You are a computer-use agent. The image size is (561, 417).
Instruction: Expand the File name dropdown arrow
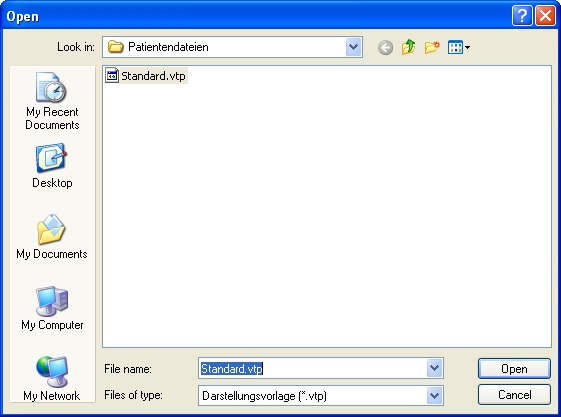(x=434, y=368)
